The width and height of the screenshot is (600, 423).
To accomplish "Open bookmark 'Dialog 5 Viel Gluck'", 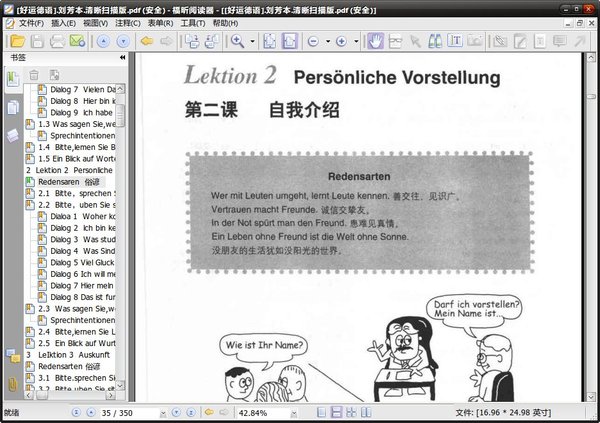I will [x=82, y=263].
